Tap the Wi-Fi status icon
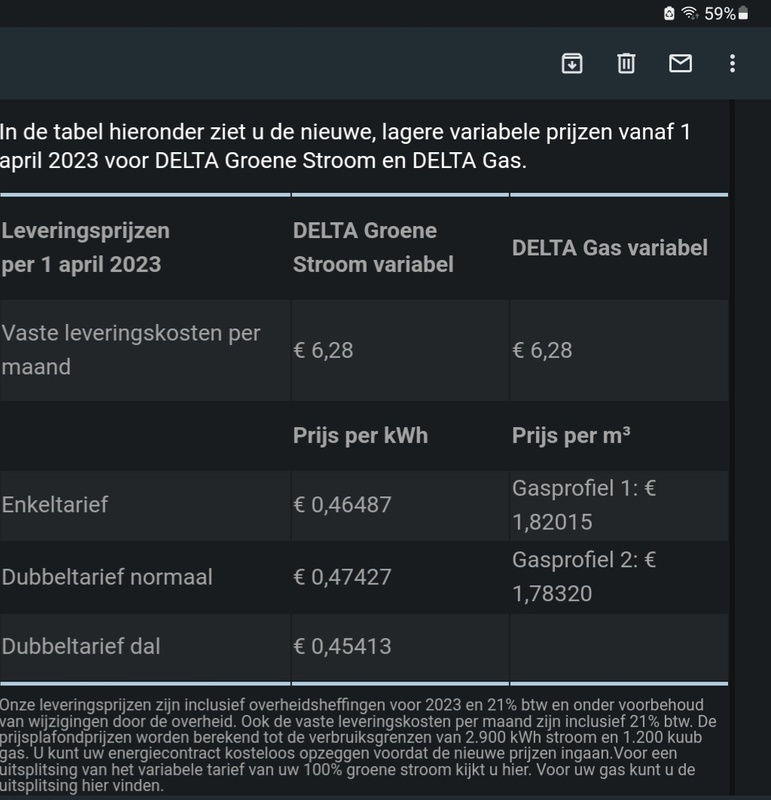 pos(690,13)
